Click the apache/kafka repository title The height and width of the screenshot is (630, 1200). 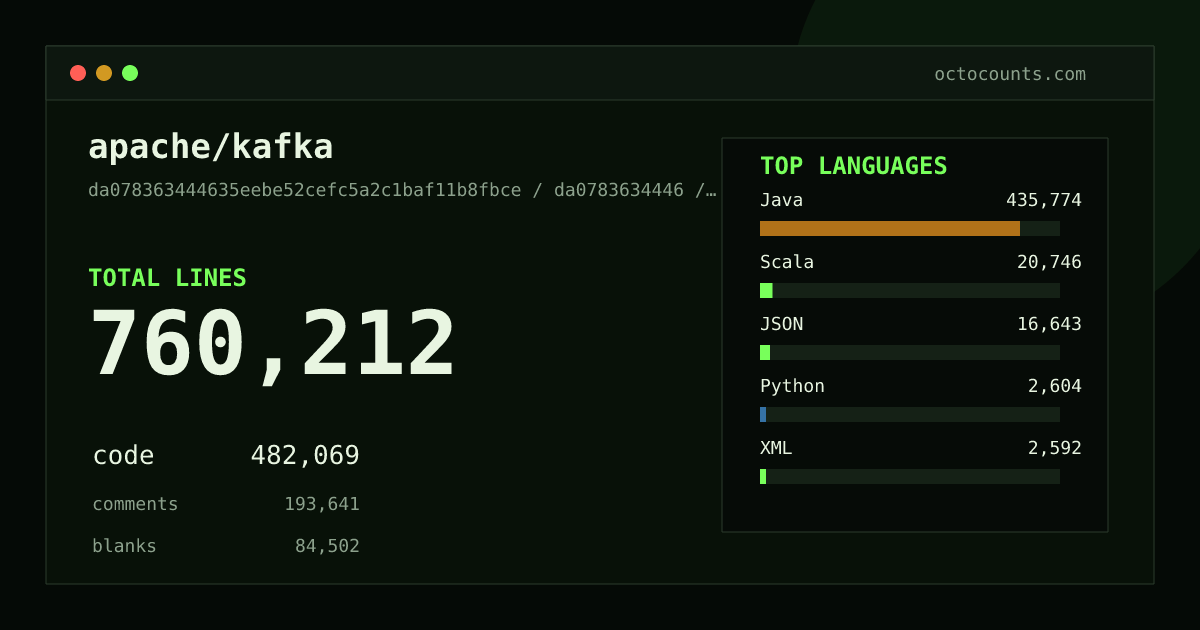click(x=211, y=147)
